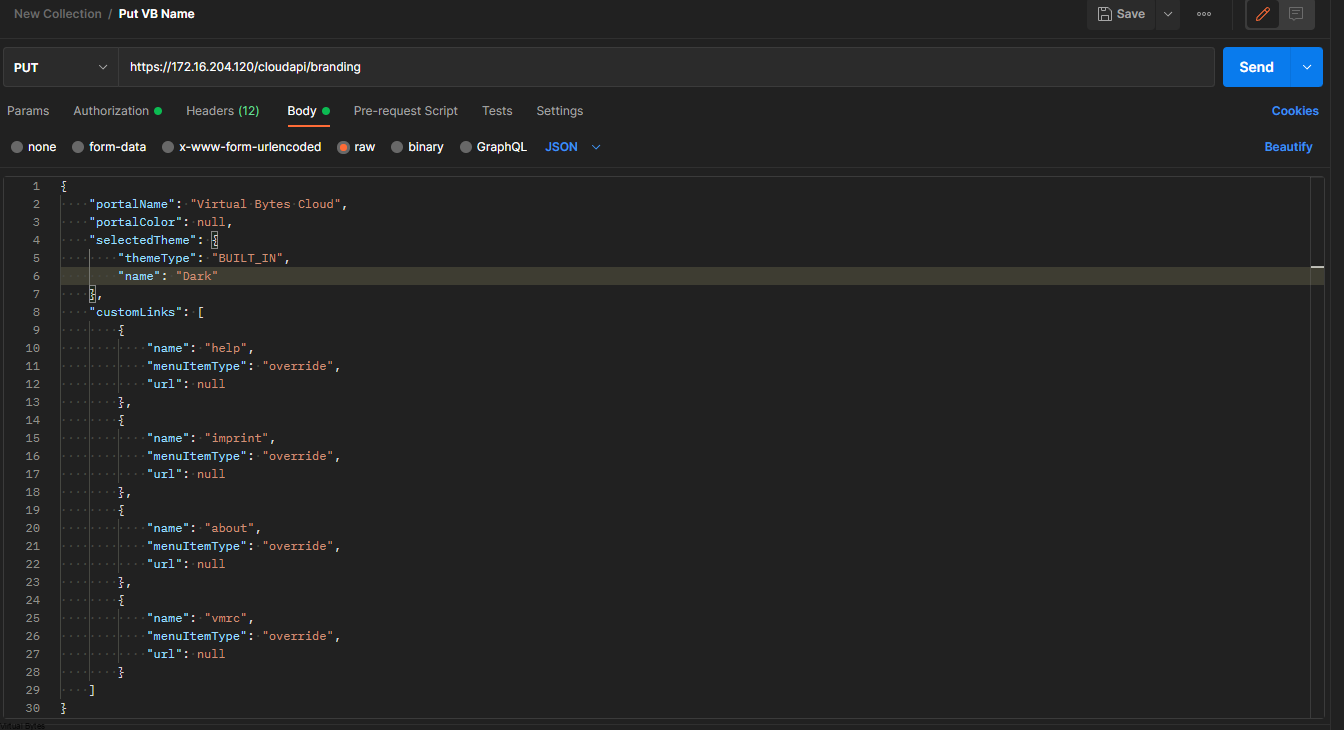The height and width of the screenshot is (730, 1344).
Task: Open the PUT request method dropdown
Action: point(58,66)
